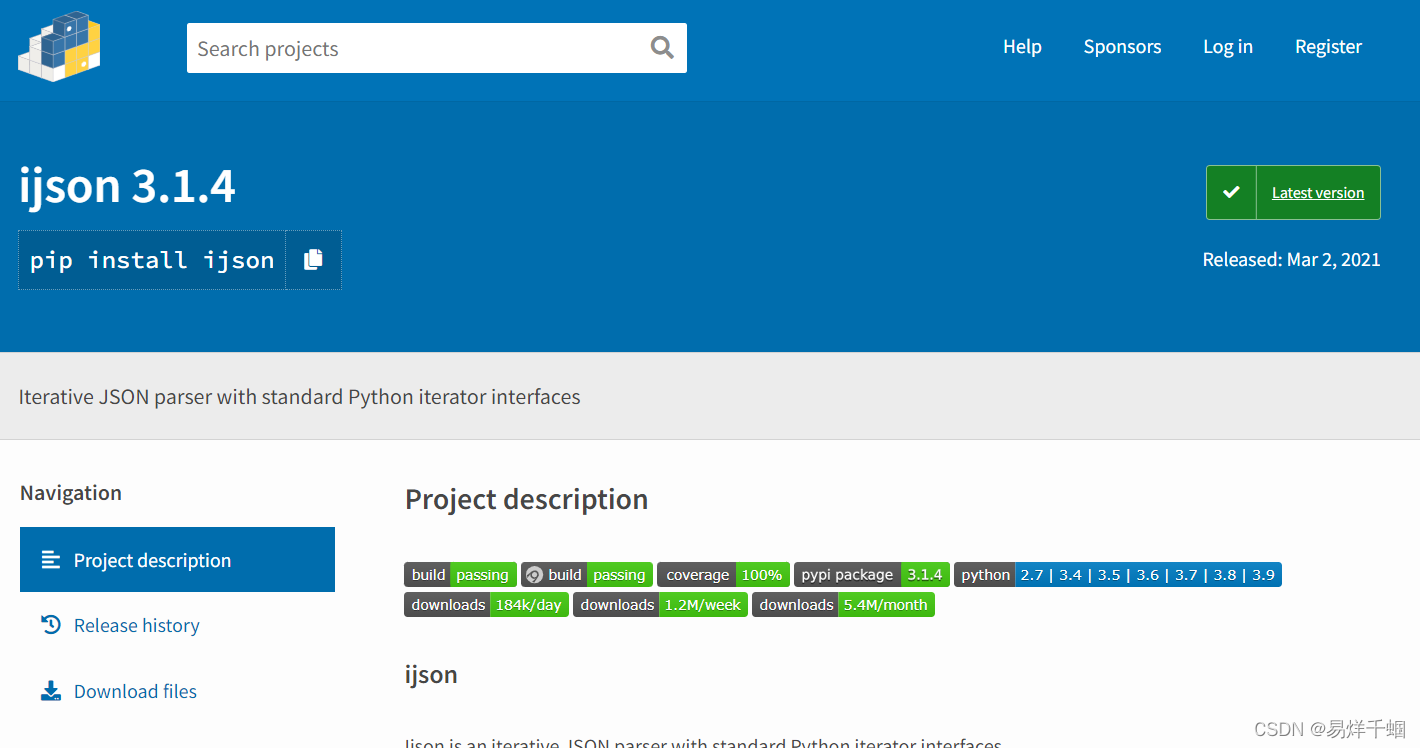Click the downloads 5.4M/month badge
This screenshot has height=748, width=1420.
coord(843,604)
